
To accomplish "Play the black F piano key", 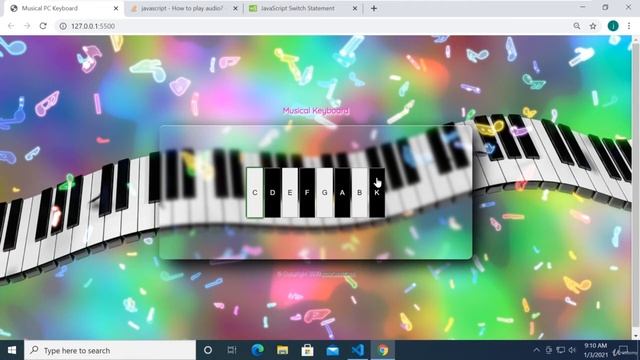I will tap(307, 193).
